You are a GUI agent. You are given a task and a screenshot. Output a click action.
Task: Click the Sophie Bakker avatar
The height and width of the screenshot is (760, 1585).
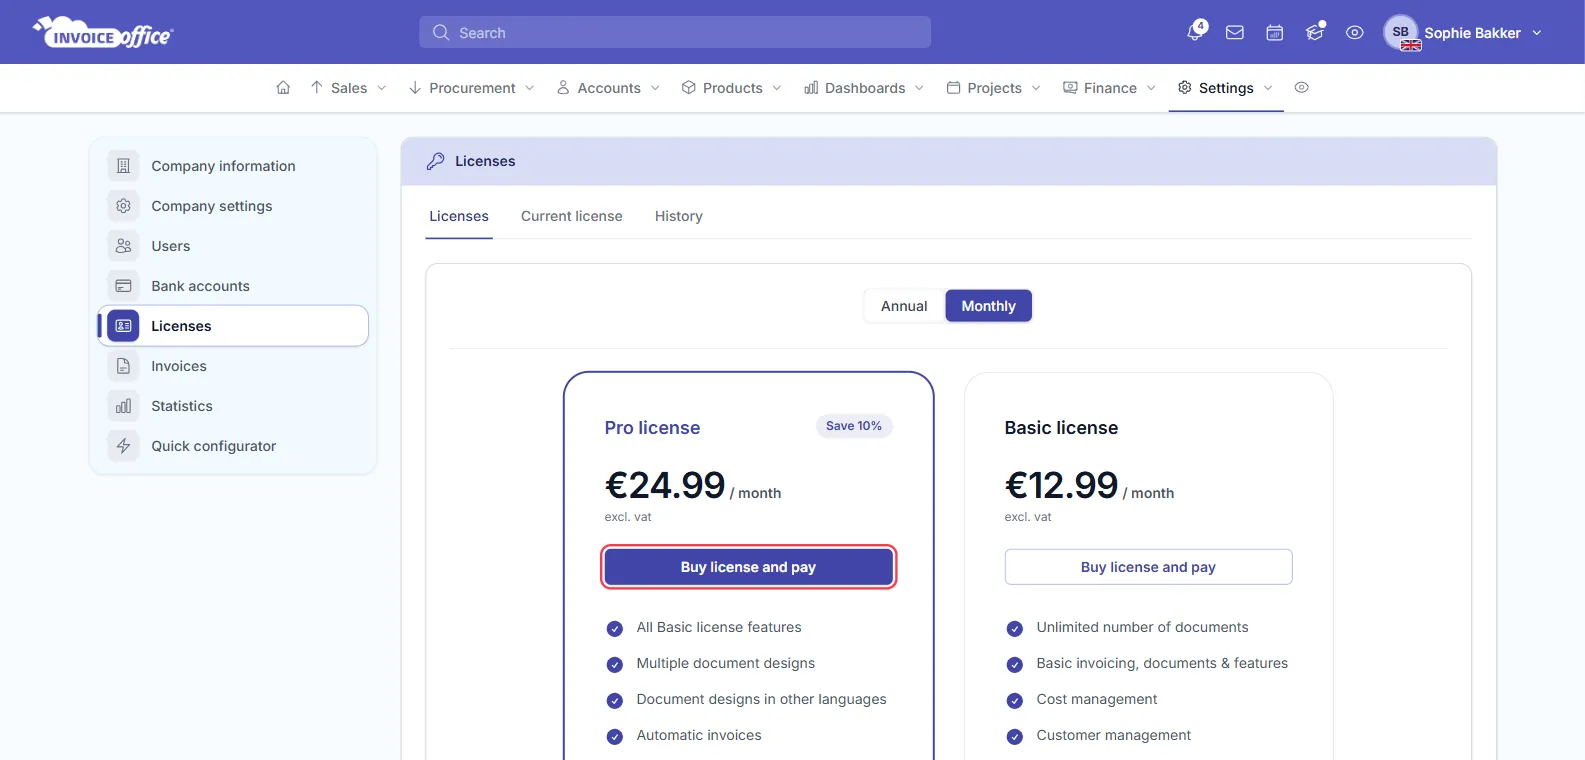click(x=1401, y=32)
